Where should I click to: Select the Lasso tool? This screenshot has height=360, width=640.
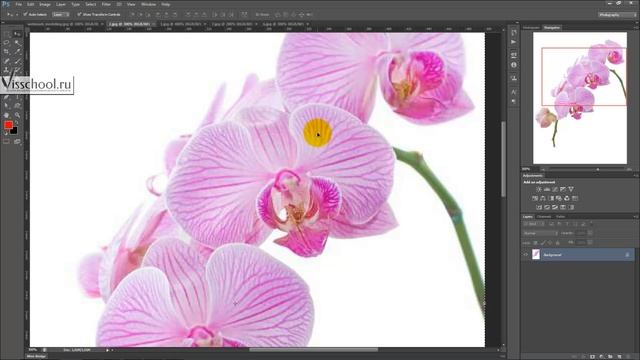tap(6, 42)
